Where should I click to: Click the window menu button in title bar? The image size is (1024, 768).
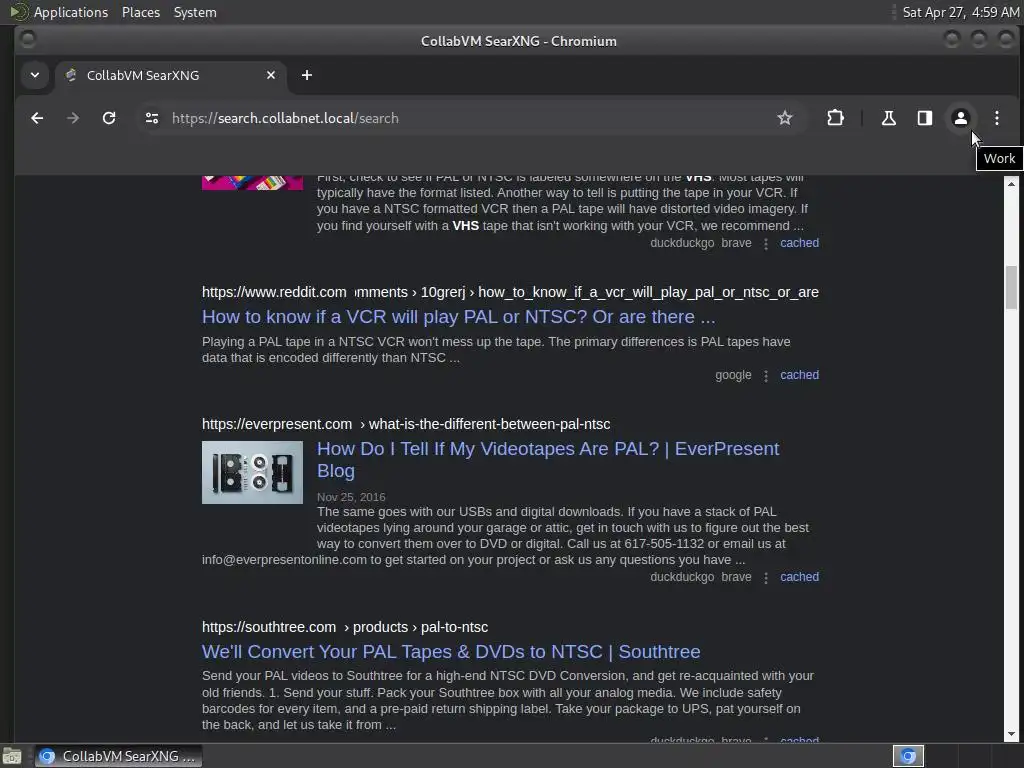tap(28, 40)
